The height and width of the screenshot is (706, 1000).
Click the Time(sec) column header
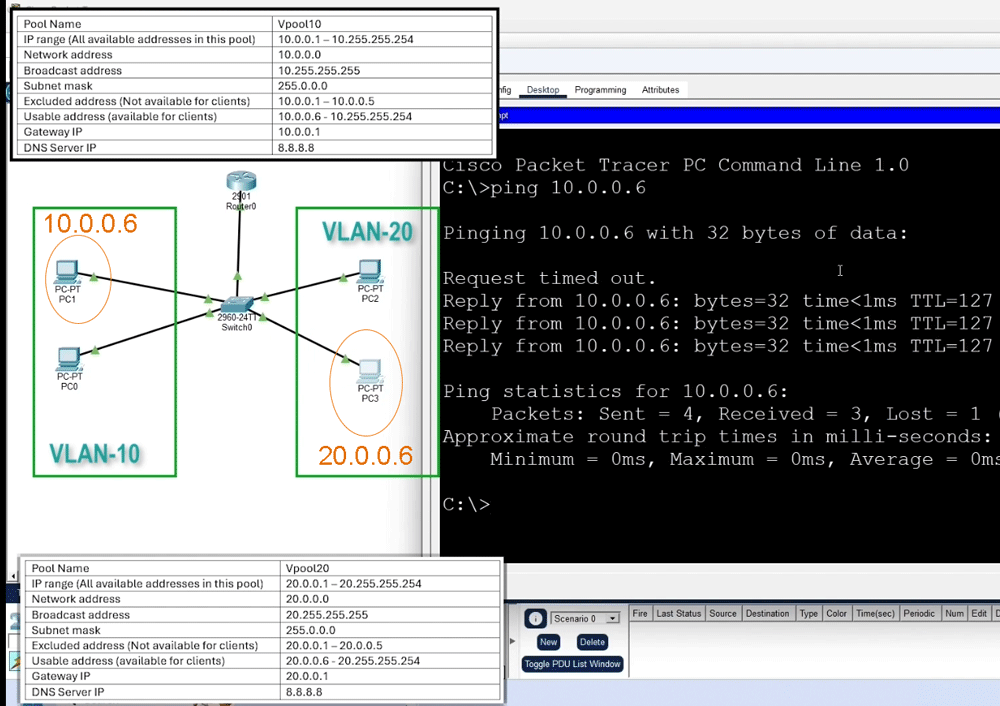(875, 614)
